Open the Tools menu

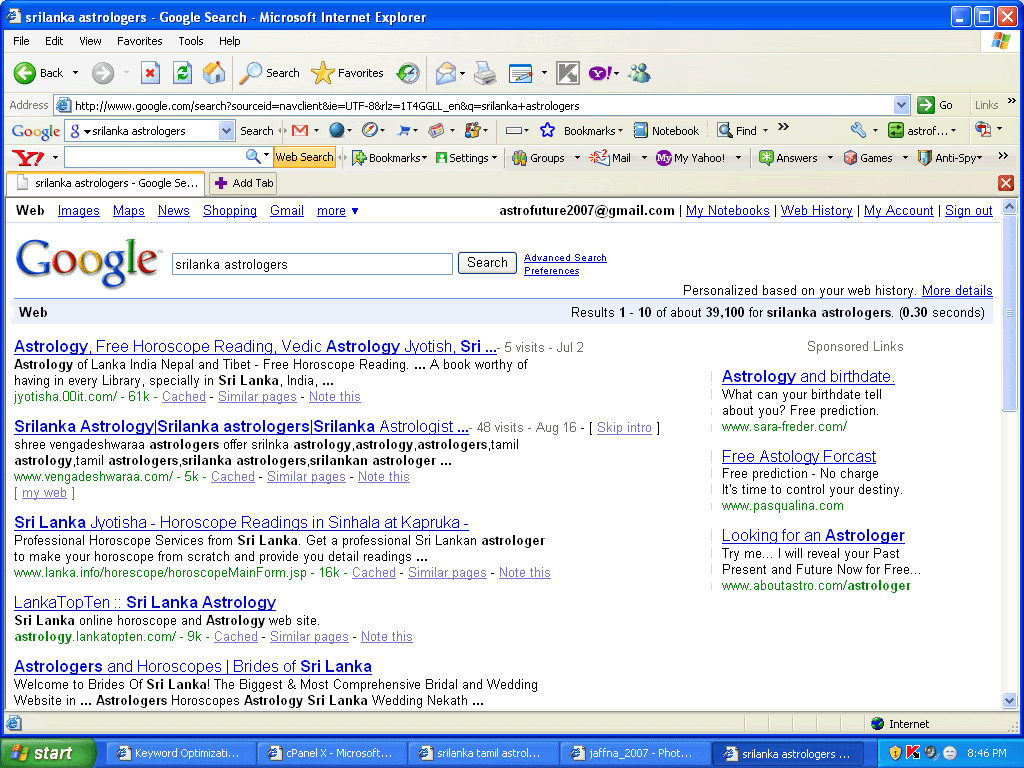coord(191,40)
